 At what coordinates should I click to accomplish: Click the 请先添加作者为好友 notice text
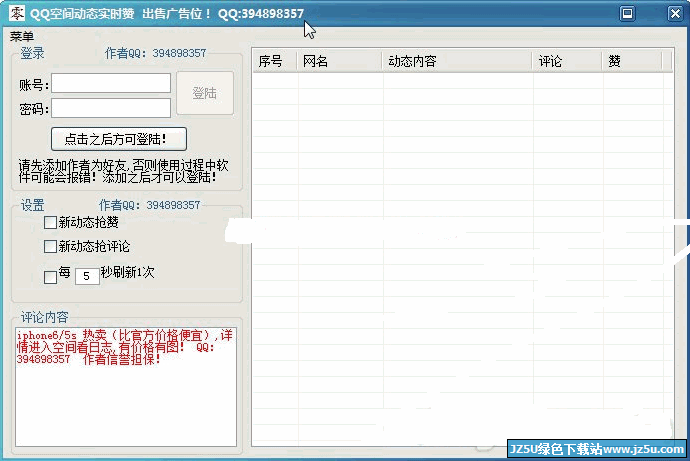123,172
